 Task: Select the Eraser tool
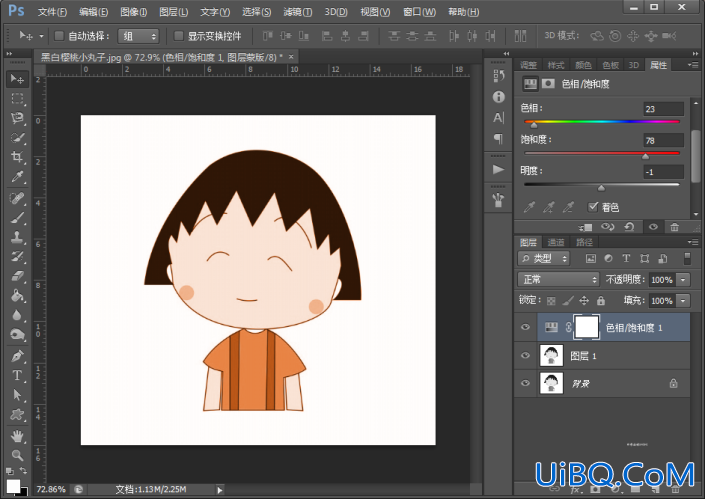click(17, 276)
